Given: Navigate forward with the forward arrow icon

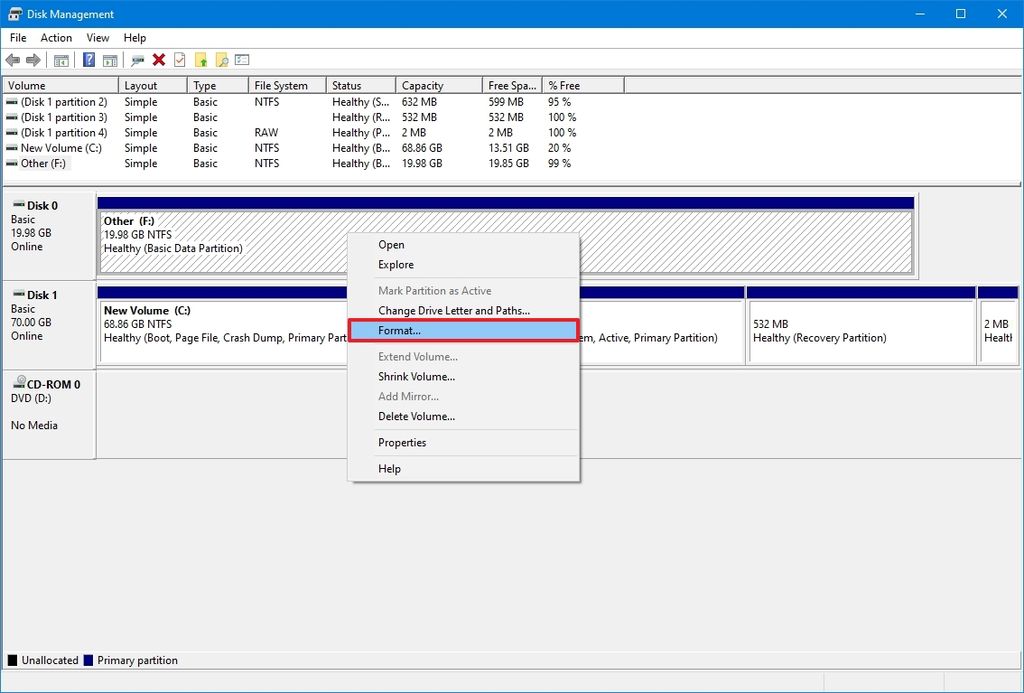Looking at the screenshot, I should pos(33,59).
